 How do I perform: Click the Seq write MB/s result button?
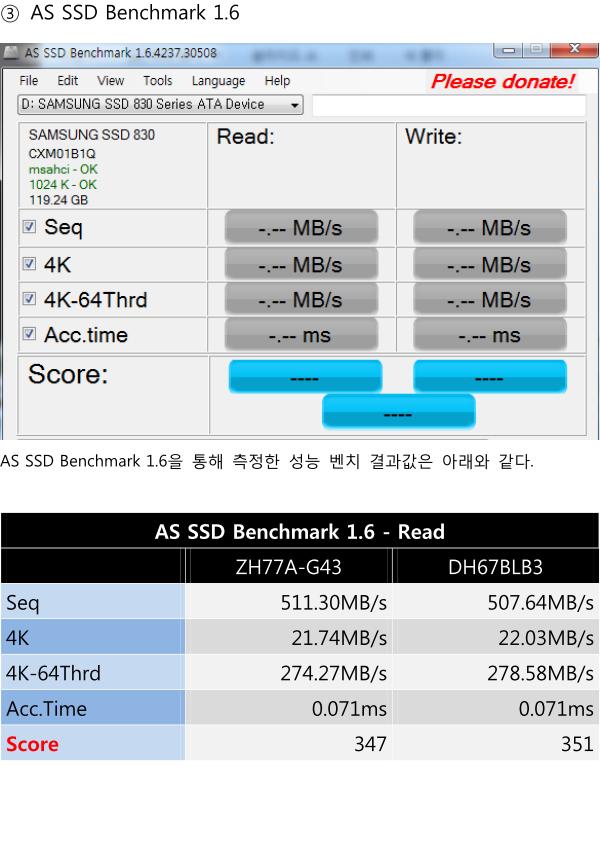(x=490, y=227)
